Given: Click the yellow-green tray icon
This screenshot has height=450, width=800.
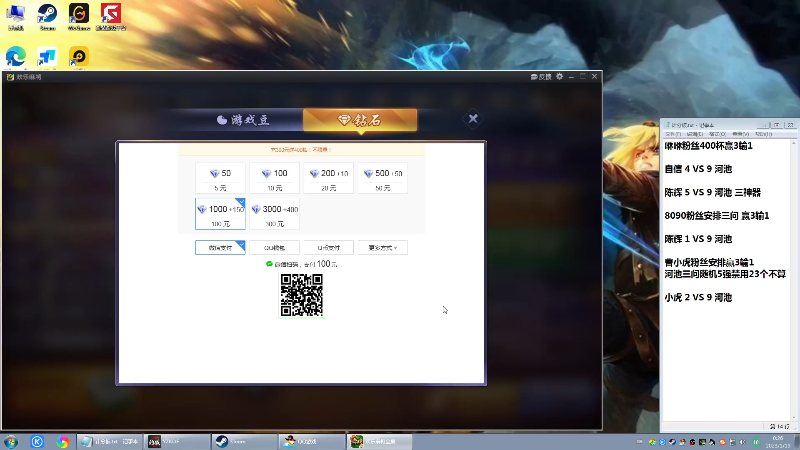Looking at the screenshot, I should [653, 442].
